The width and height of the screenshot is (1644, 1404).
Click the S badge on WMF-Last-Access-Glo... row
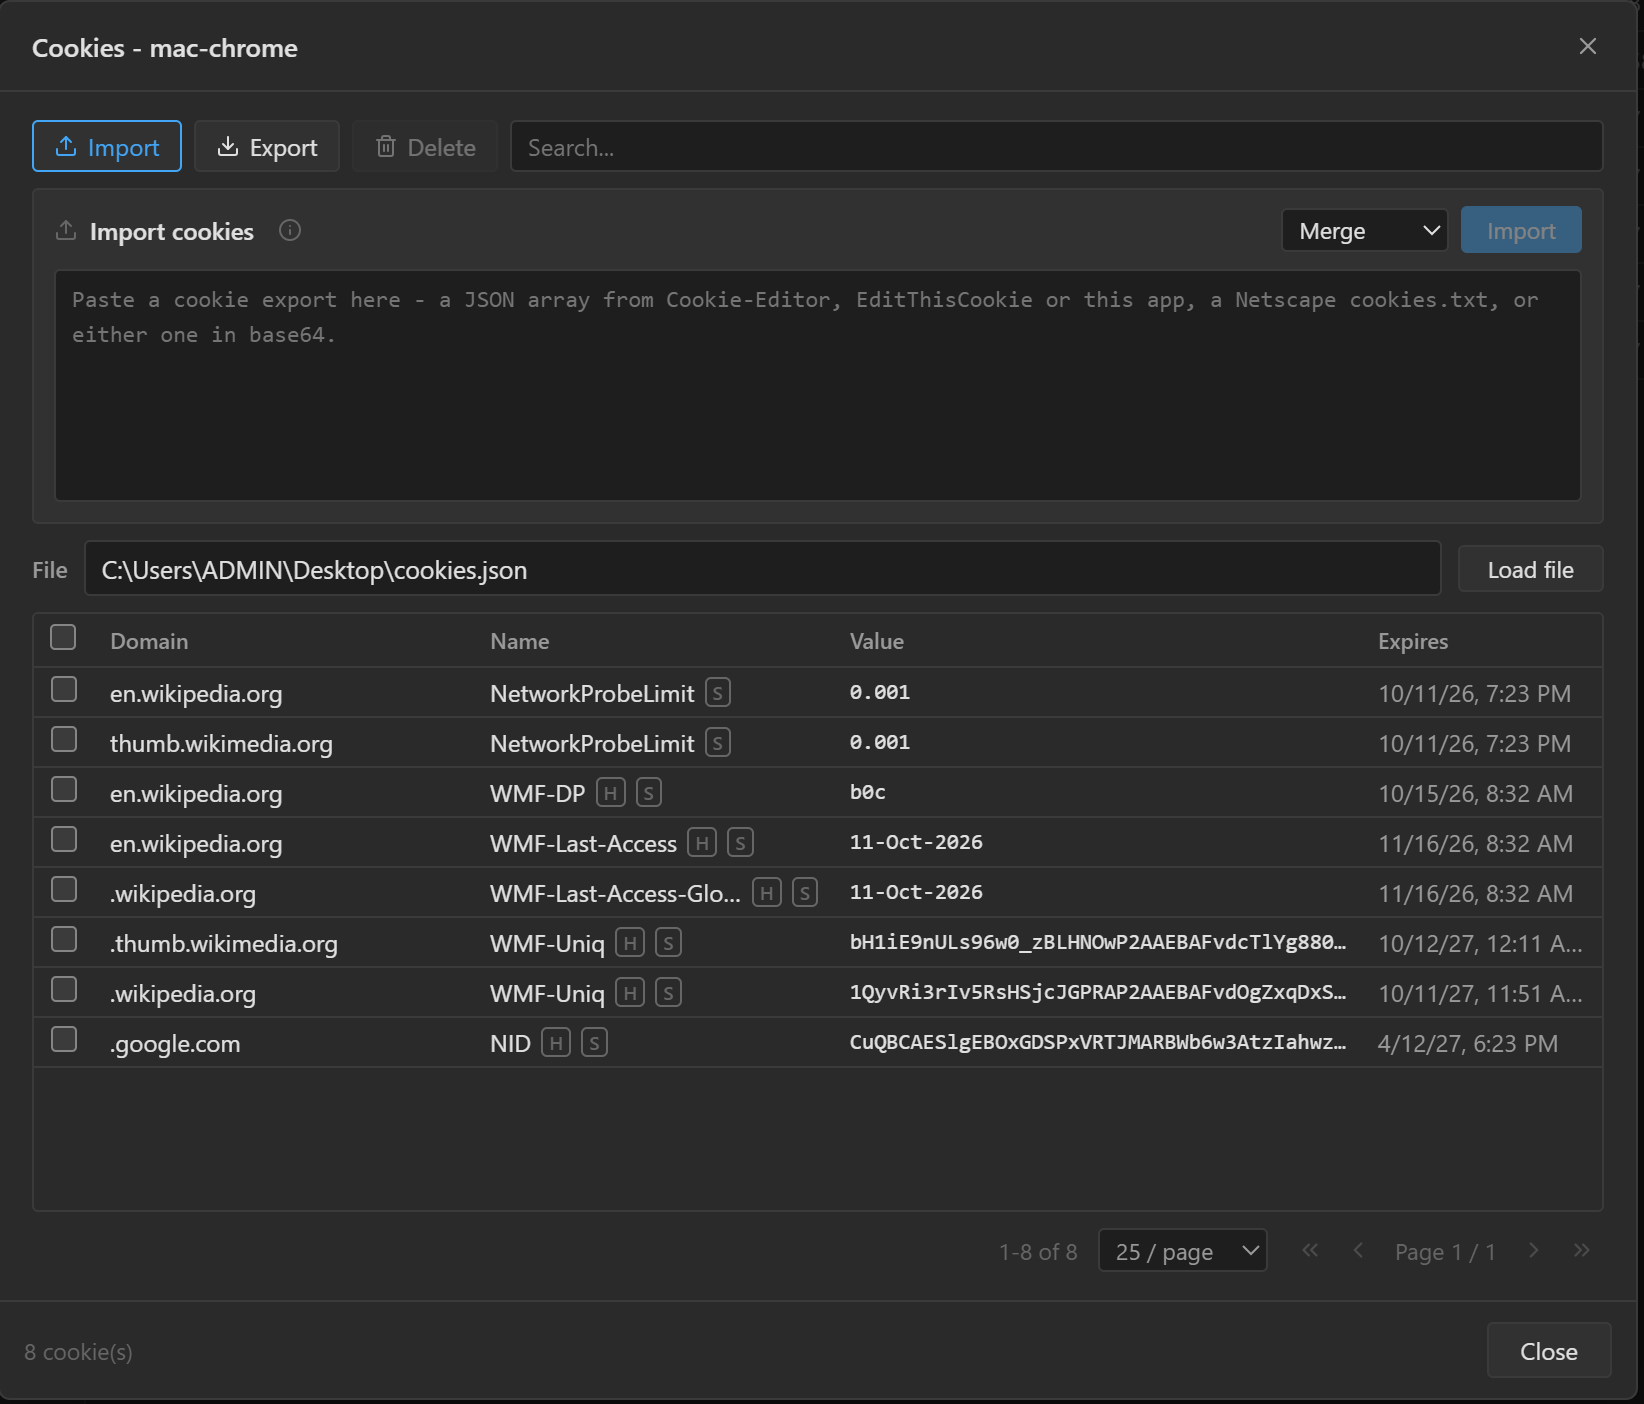click(x=805, y=893)
